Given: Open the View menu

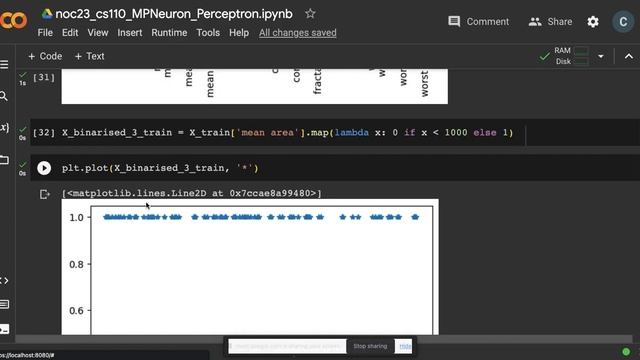Looking at the screenshot, I should (x=98, y=33).
